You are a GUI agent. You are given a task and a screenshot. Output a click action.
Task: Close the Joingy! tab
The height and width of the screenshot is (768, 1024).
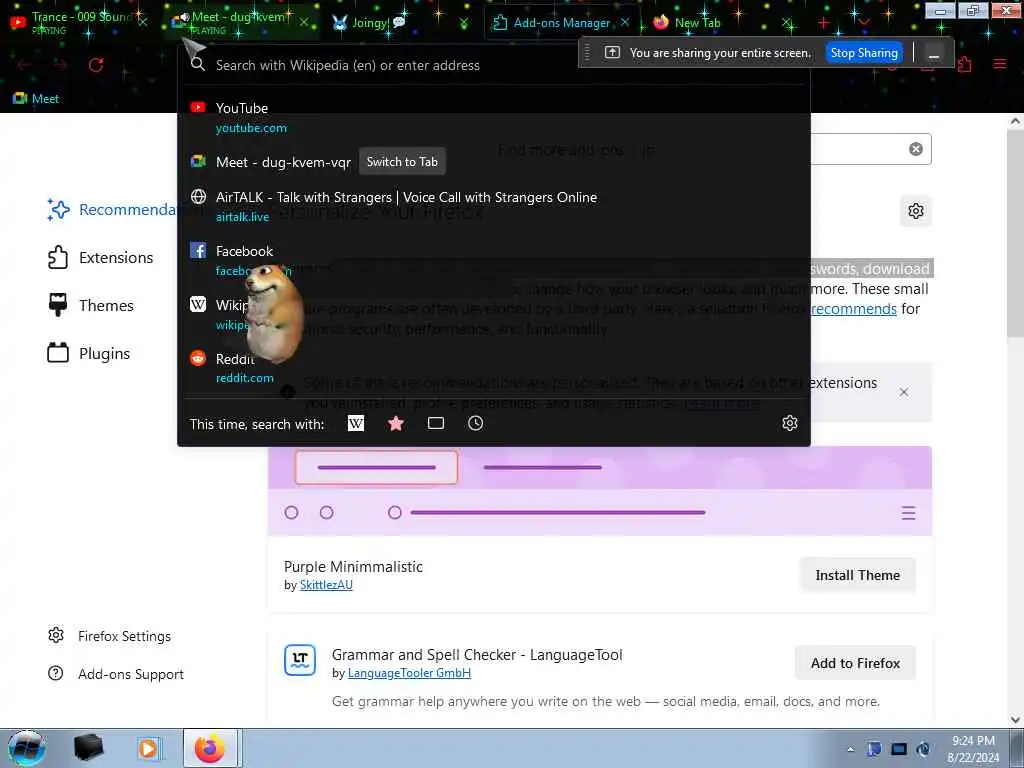pyautogui.click(x=464, y=24)
